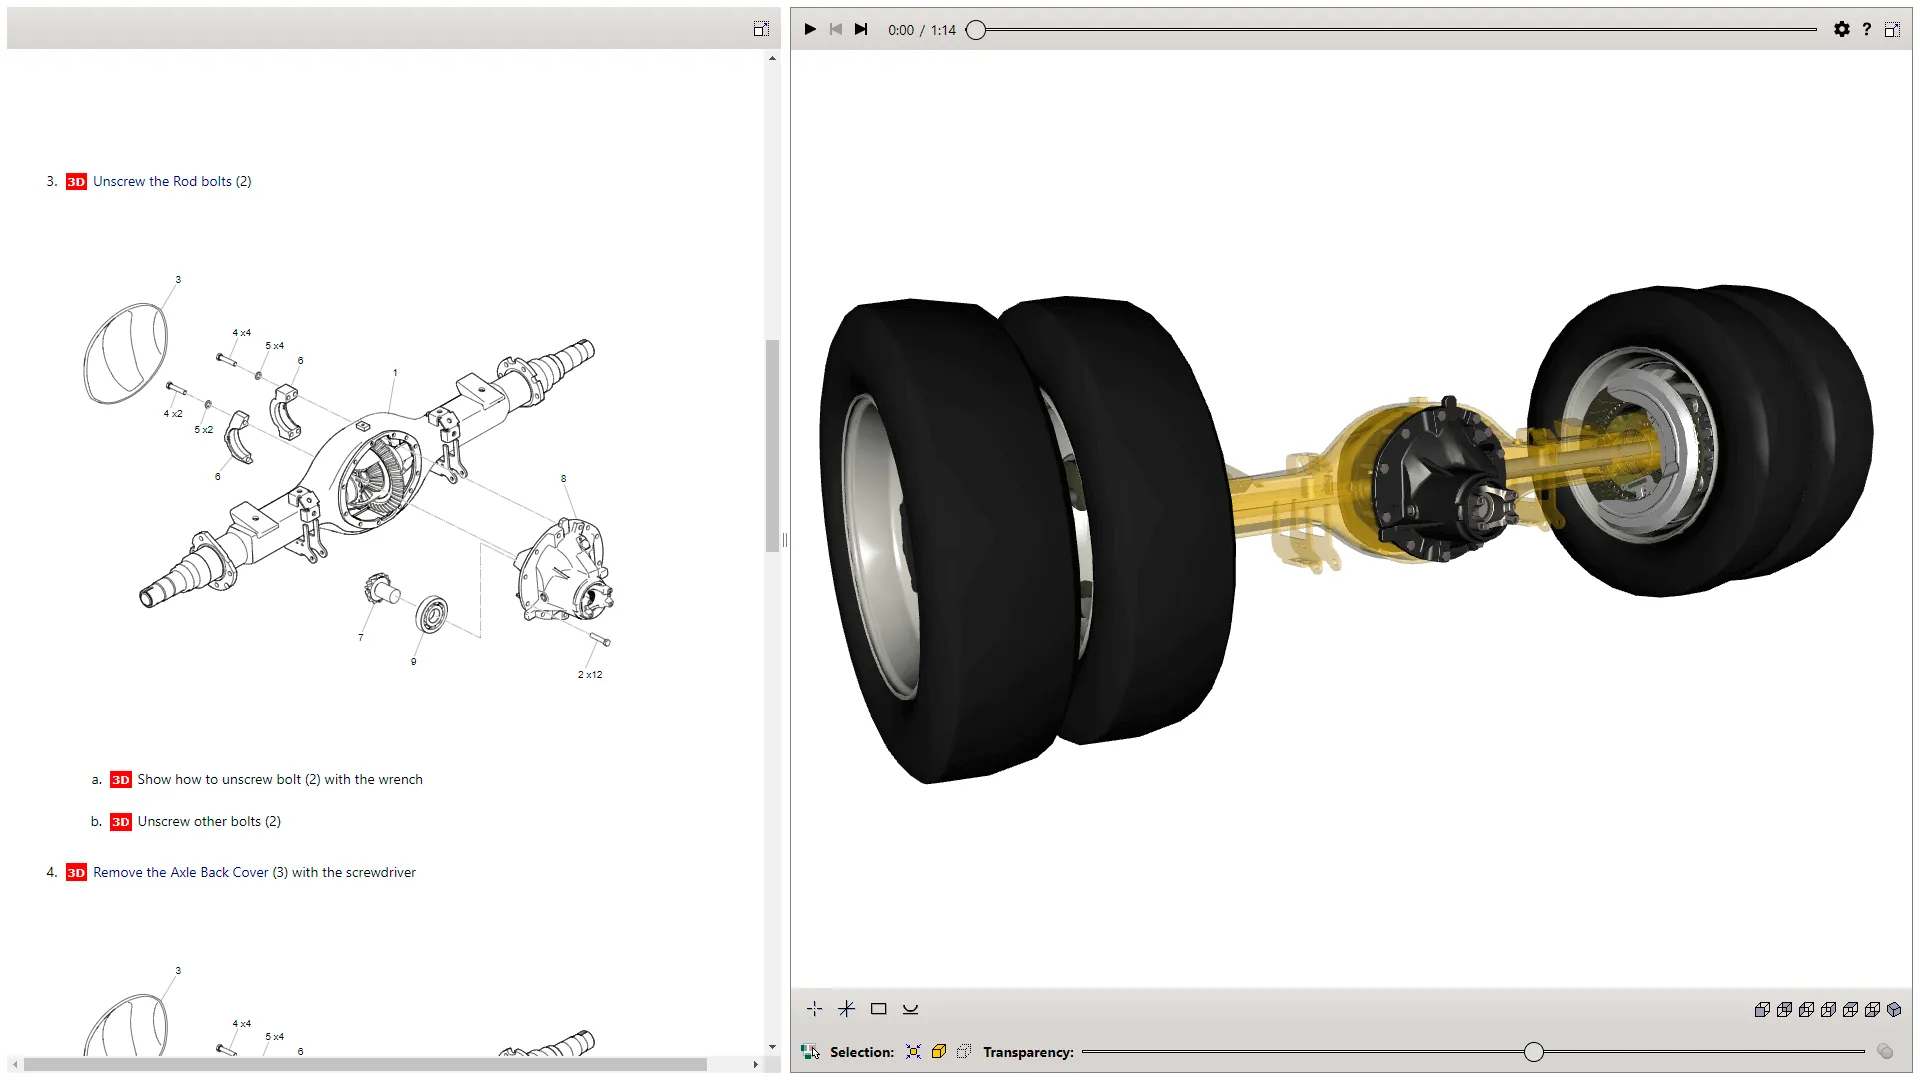
Task: Open step 3 link 'Unscrew the Rod bolts'
Action: pyautogui.click(x=171, y=181)
